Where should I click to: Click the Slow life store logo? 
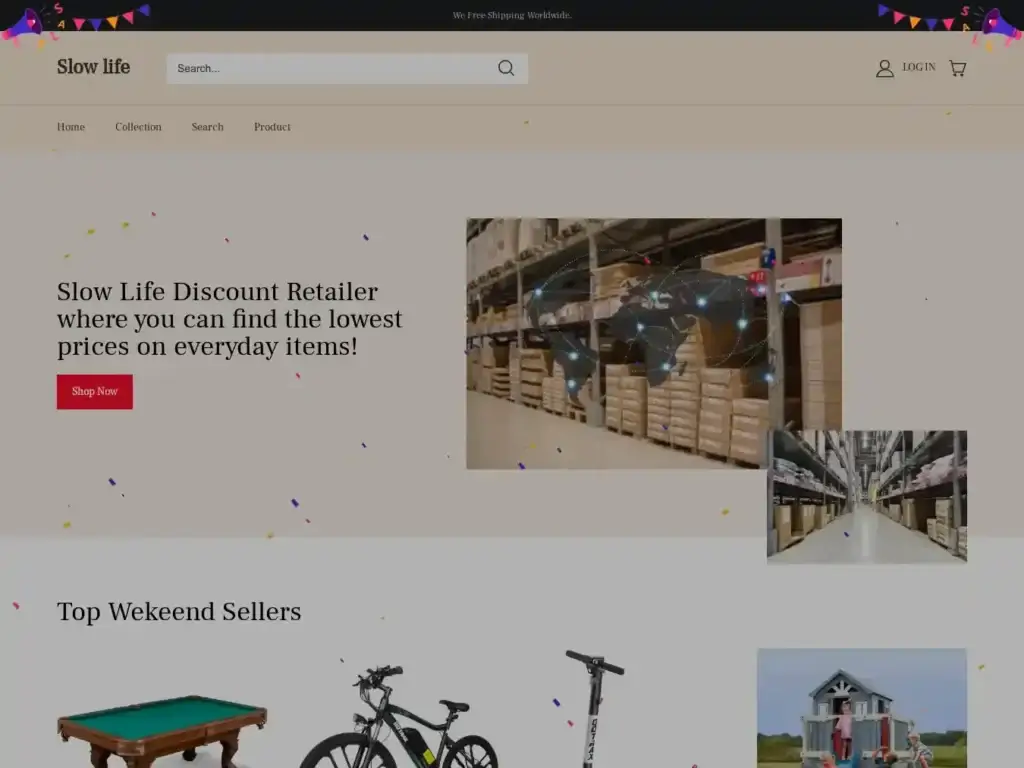click(93, 67)
